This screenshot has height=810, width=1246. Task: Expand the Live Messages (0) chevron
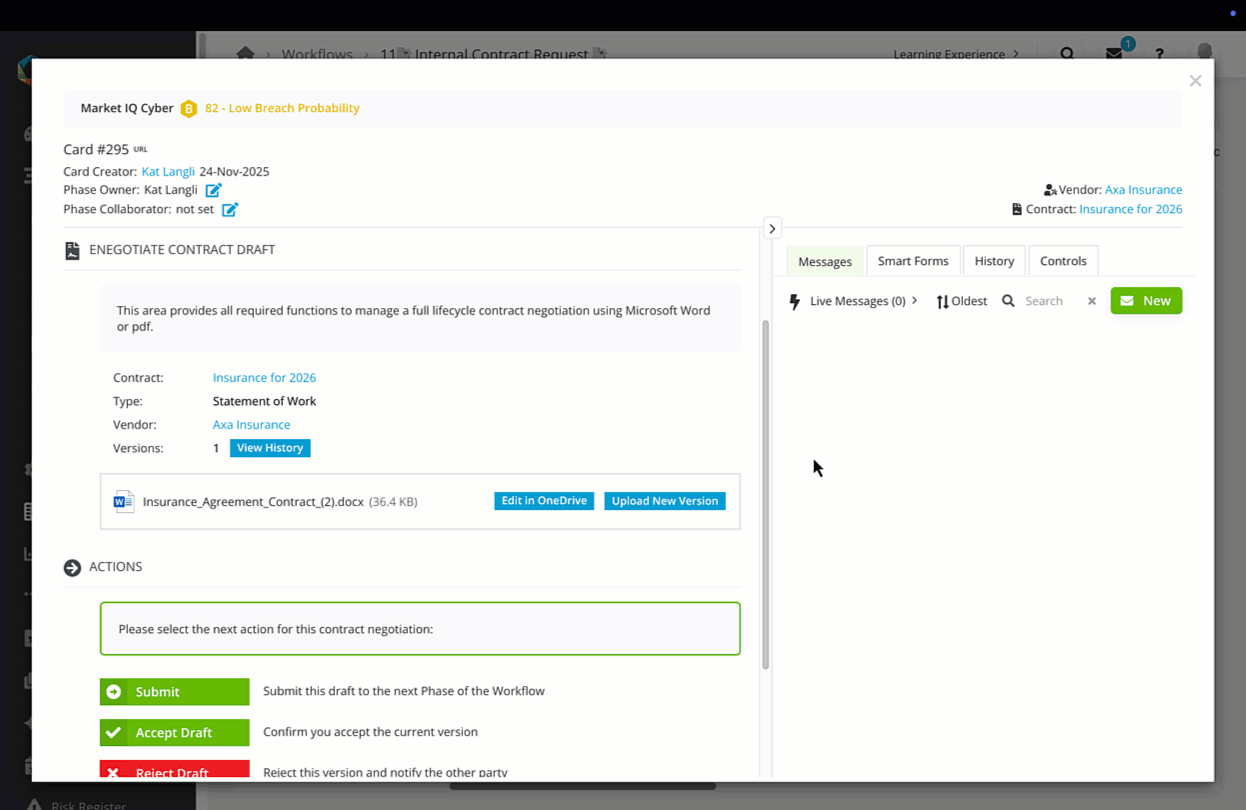click(x=914, y=301)
